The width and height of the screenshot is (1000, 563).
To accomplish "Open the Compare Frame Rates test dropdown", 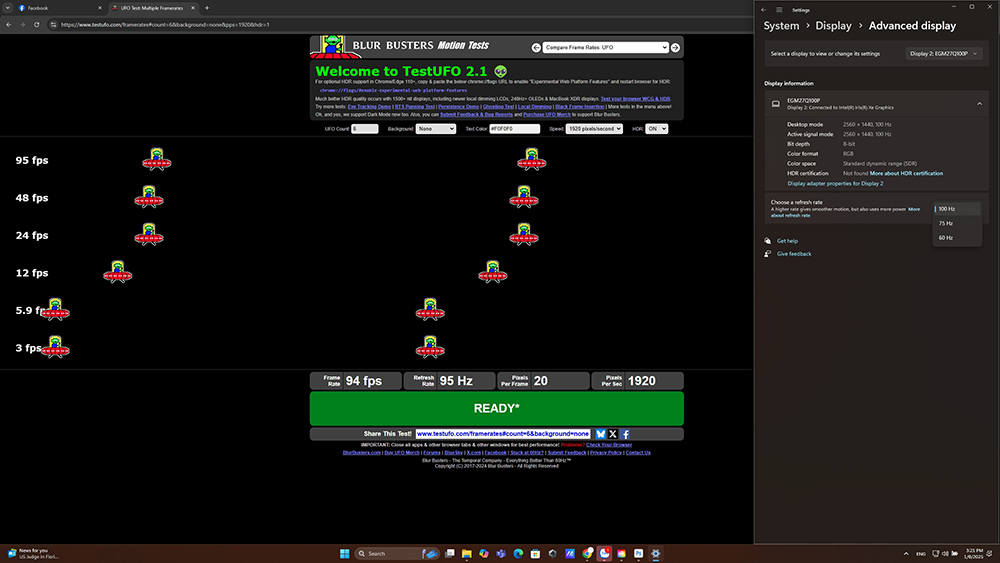I will click(605, 48).
